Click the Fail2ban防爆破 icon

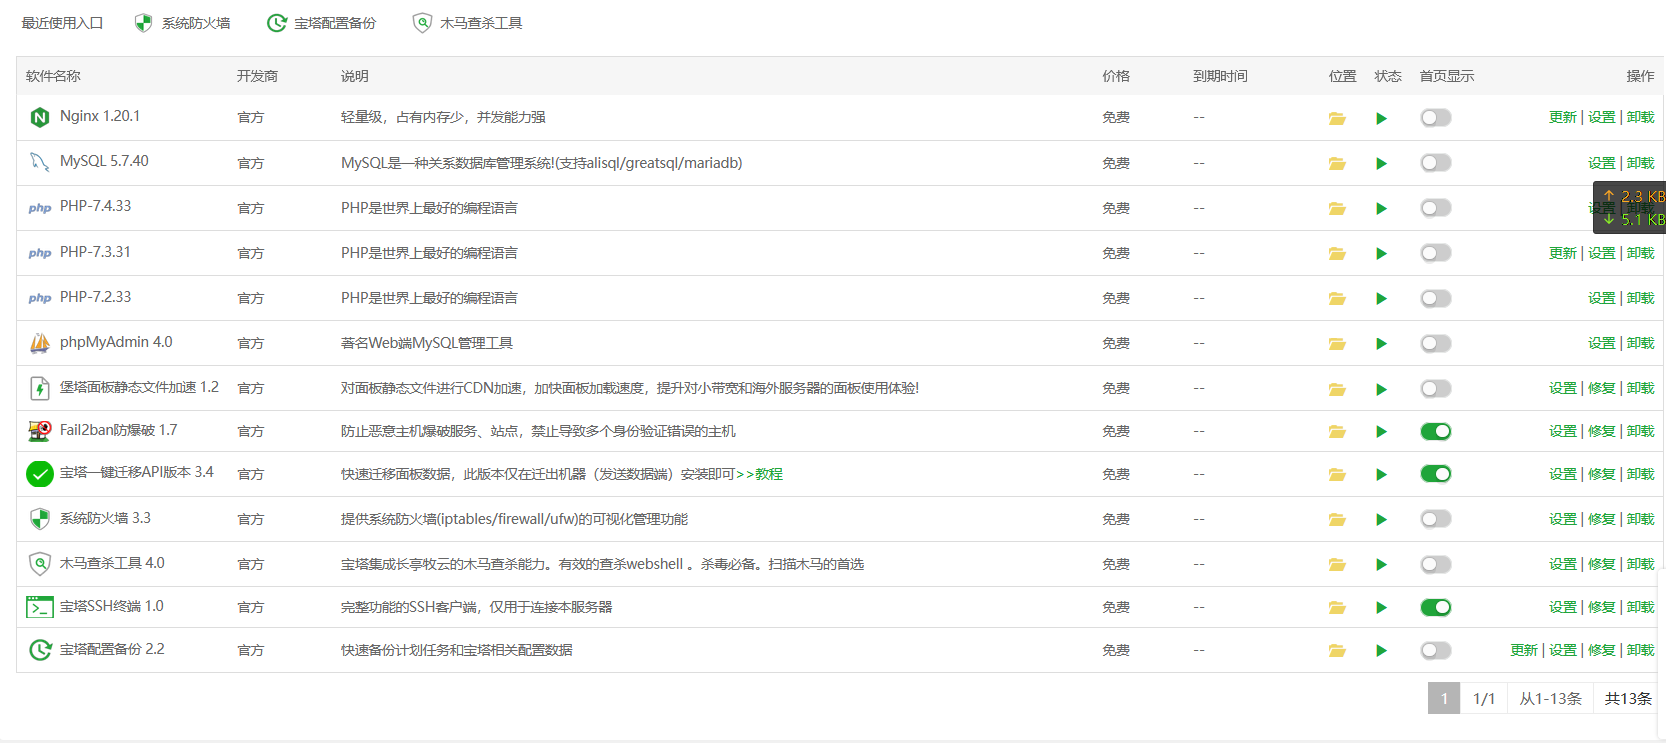pos(39,431)
